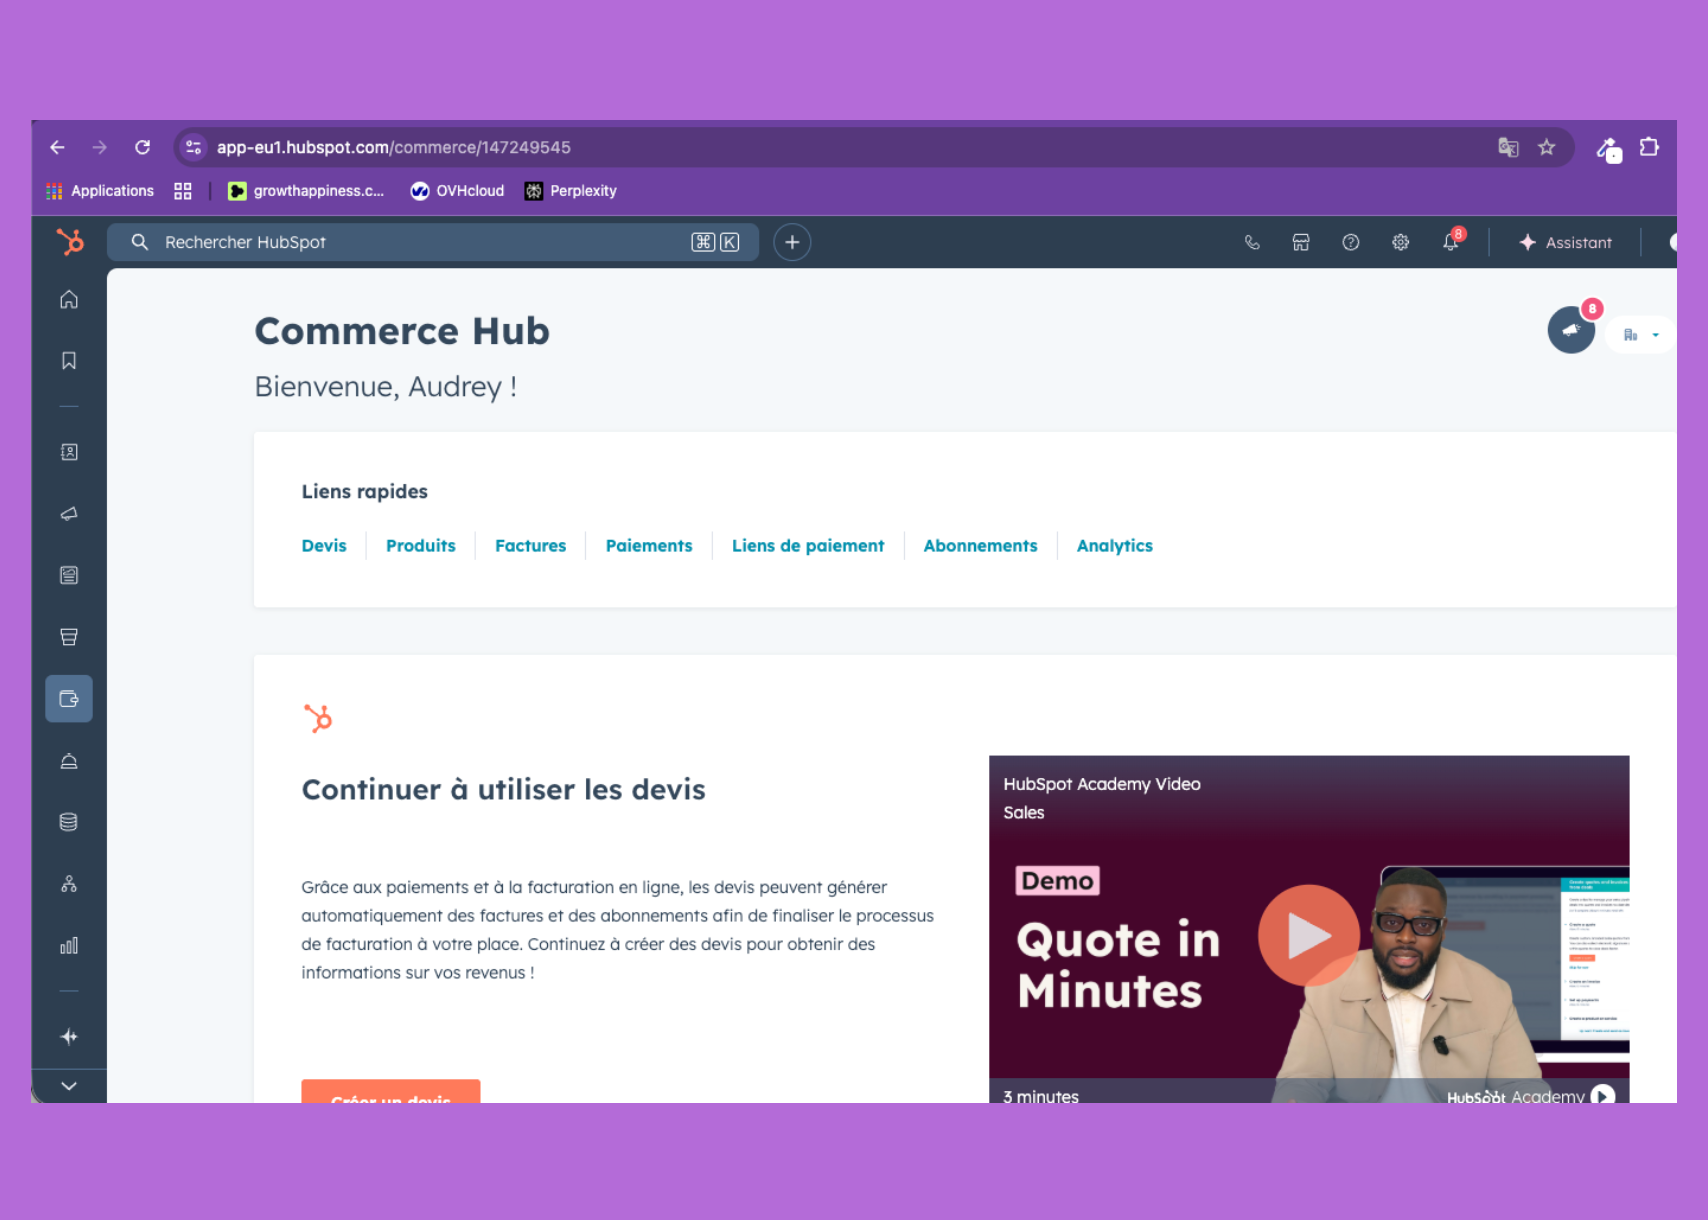Screen dimensions: 1708x1220
Task: Open the Data management database icon
Action: (69, 822)
